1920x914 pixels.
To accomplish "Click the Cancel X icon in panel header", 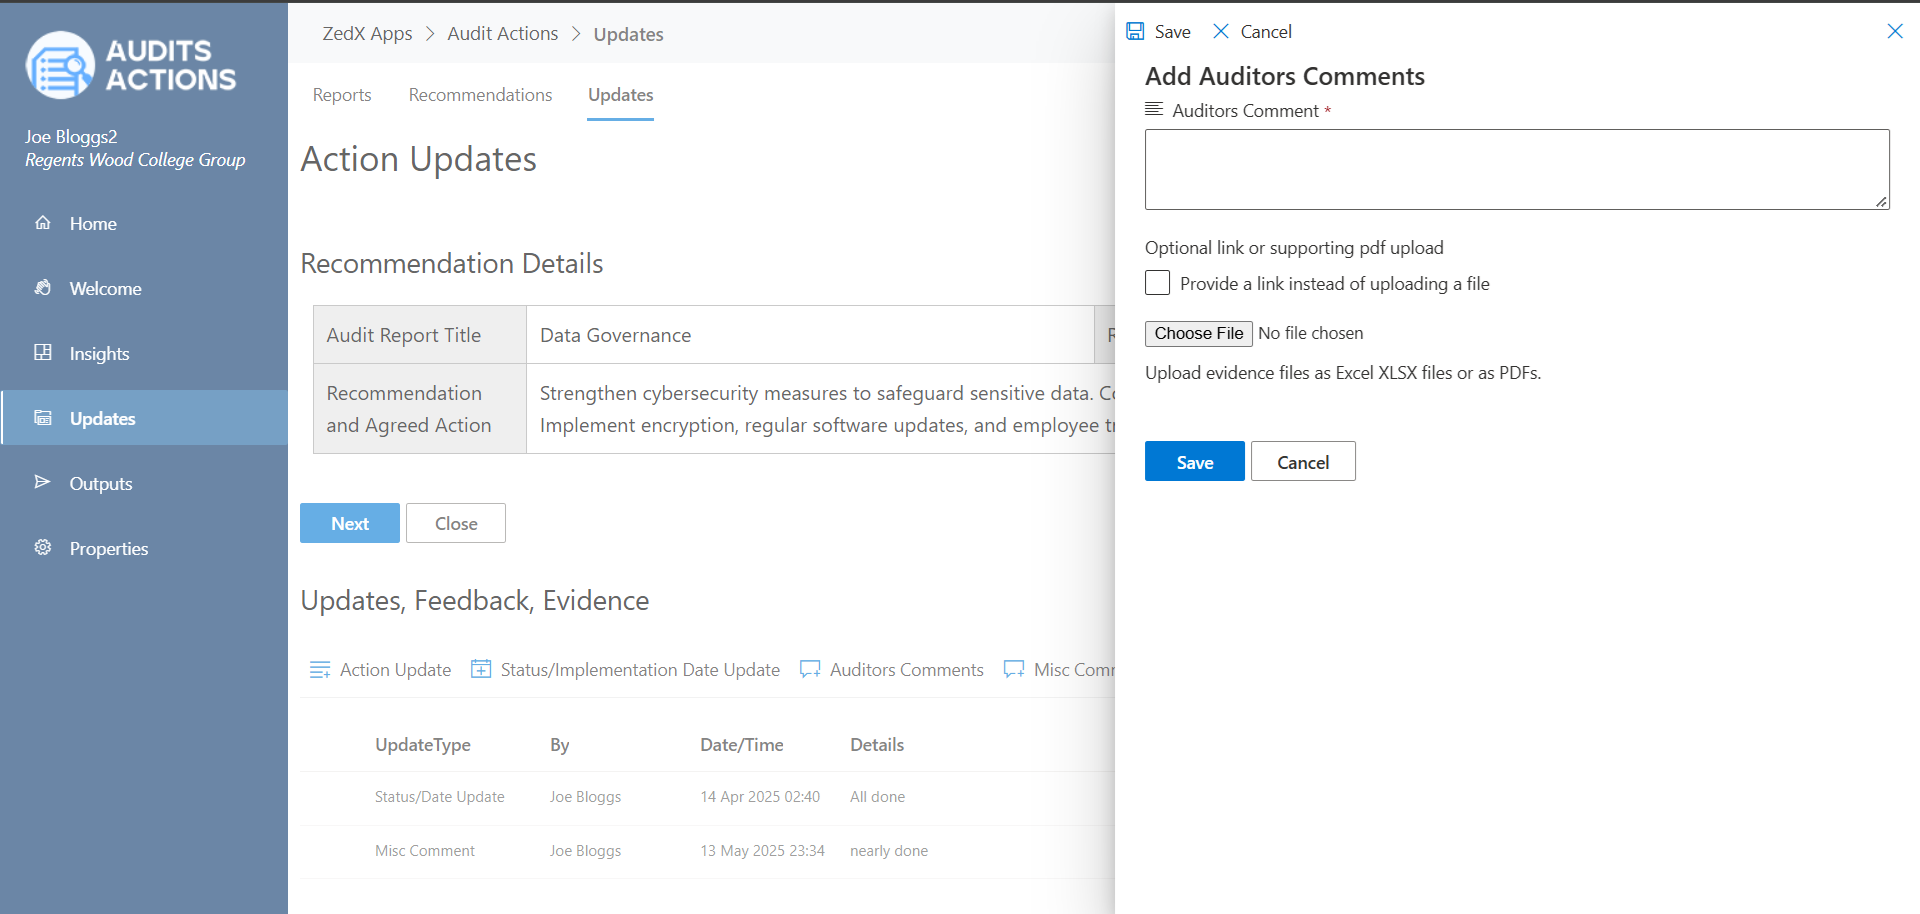I will pos(1221,31).
